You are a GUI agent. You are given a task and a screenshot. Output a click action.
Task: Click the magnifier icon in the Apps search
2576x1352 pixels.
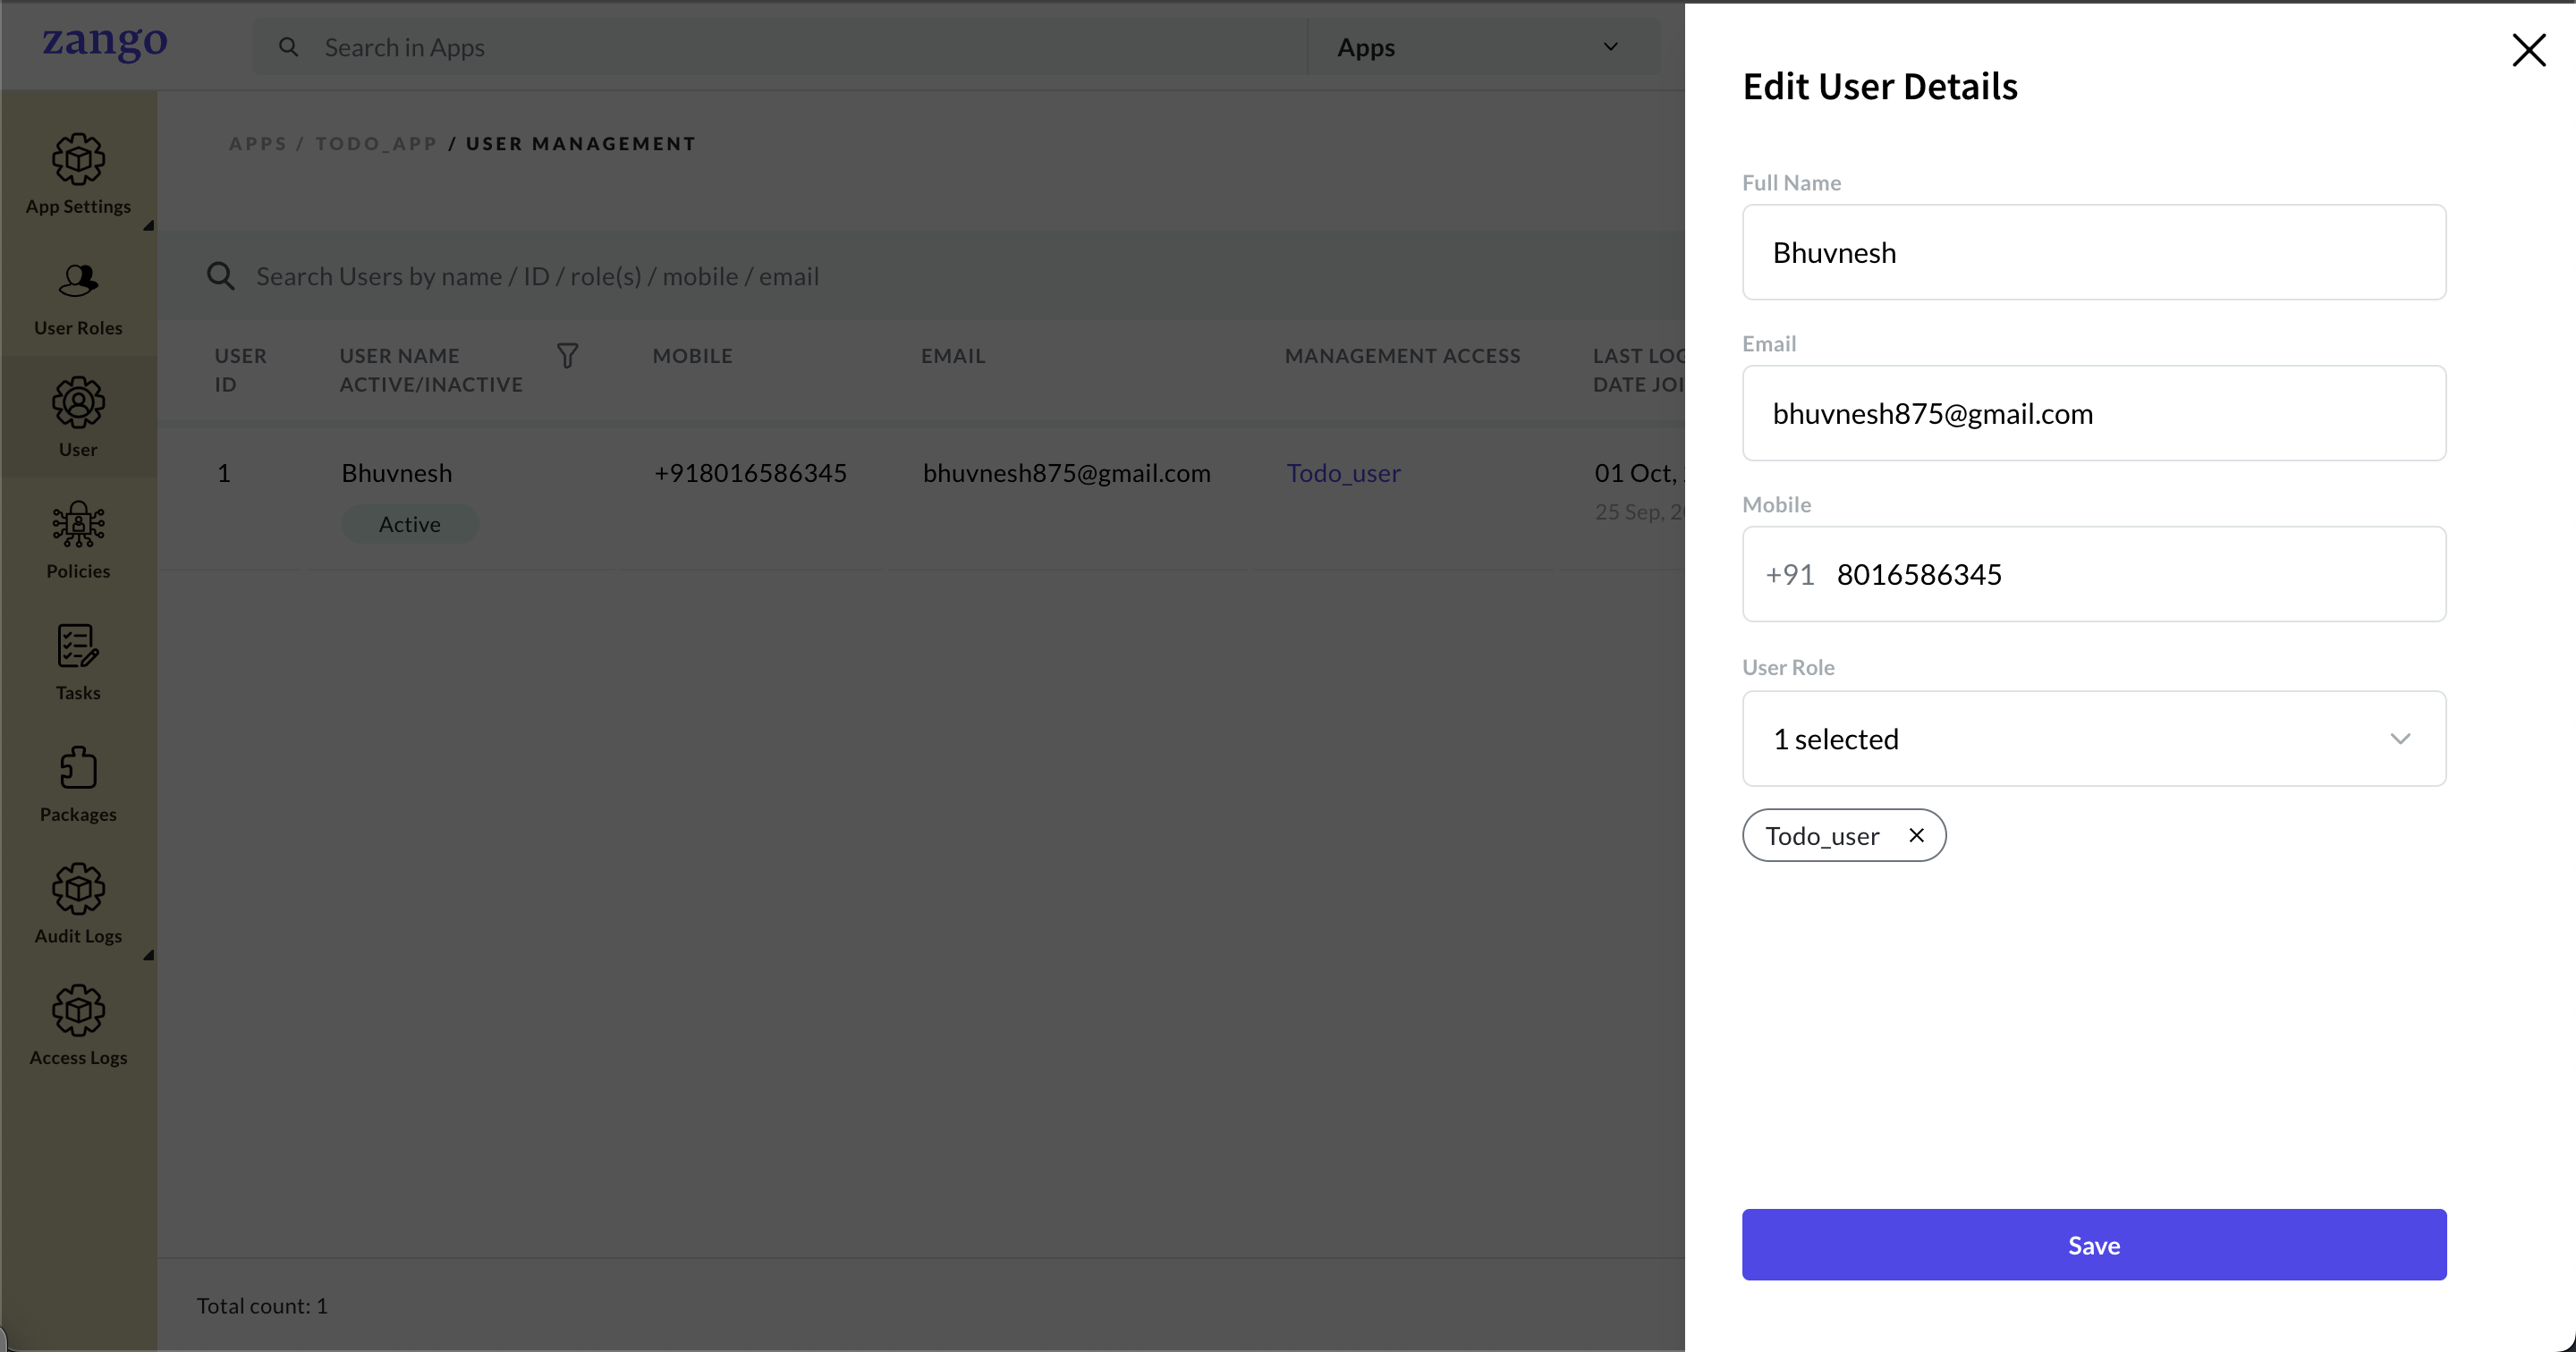[288, 47]
